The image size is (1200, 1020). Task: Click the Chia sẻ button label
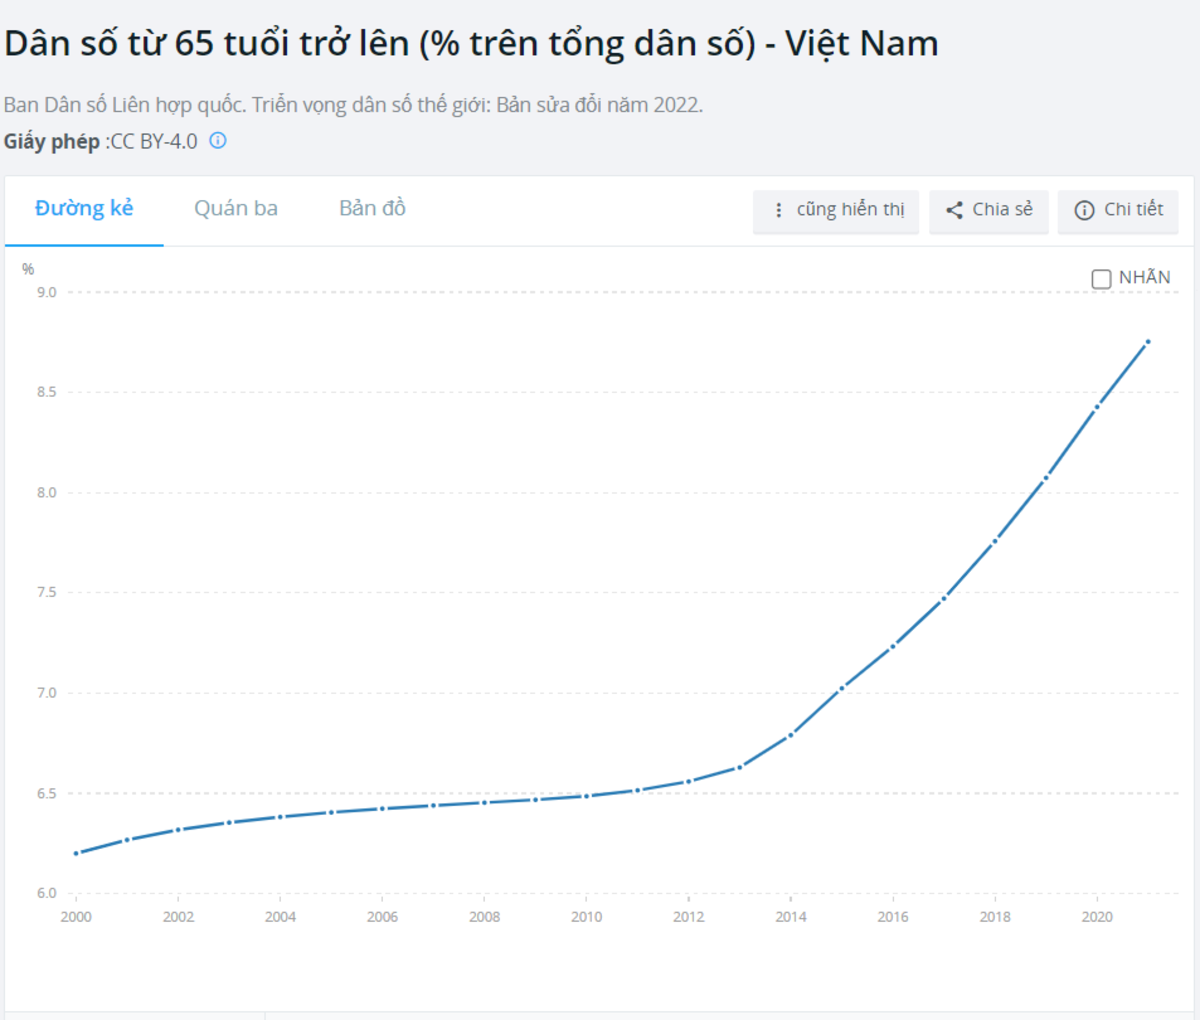[1002, 209]
